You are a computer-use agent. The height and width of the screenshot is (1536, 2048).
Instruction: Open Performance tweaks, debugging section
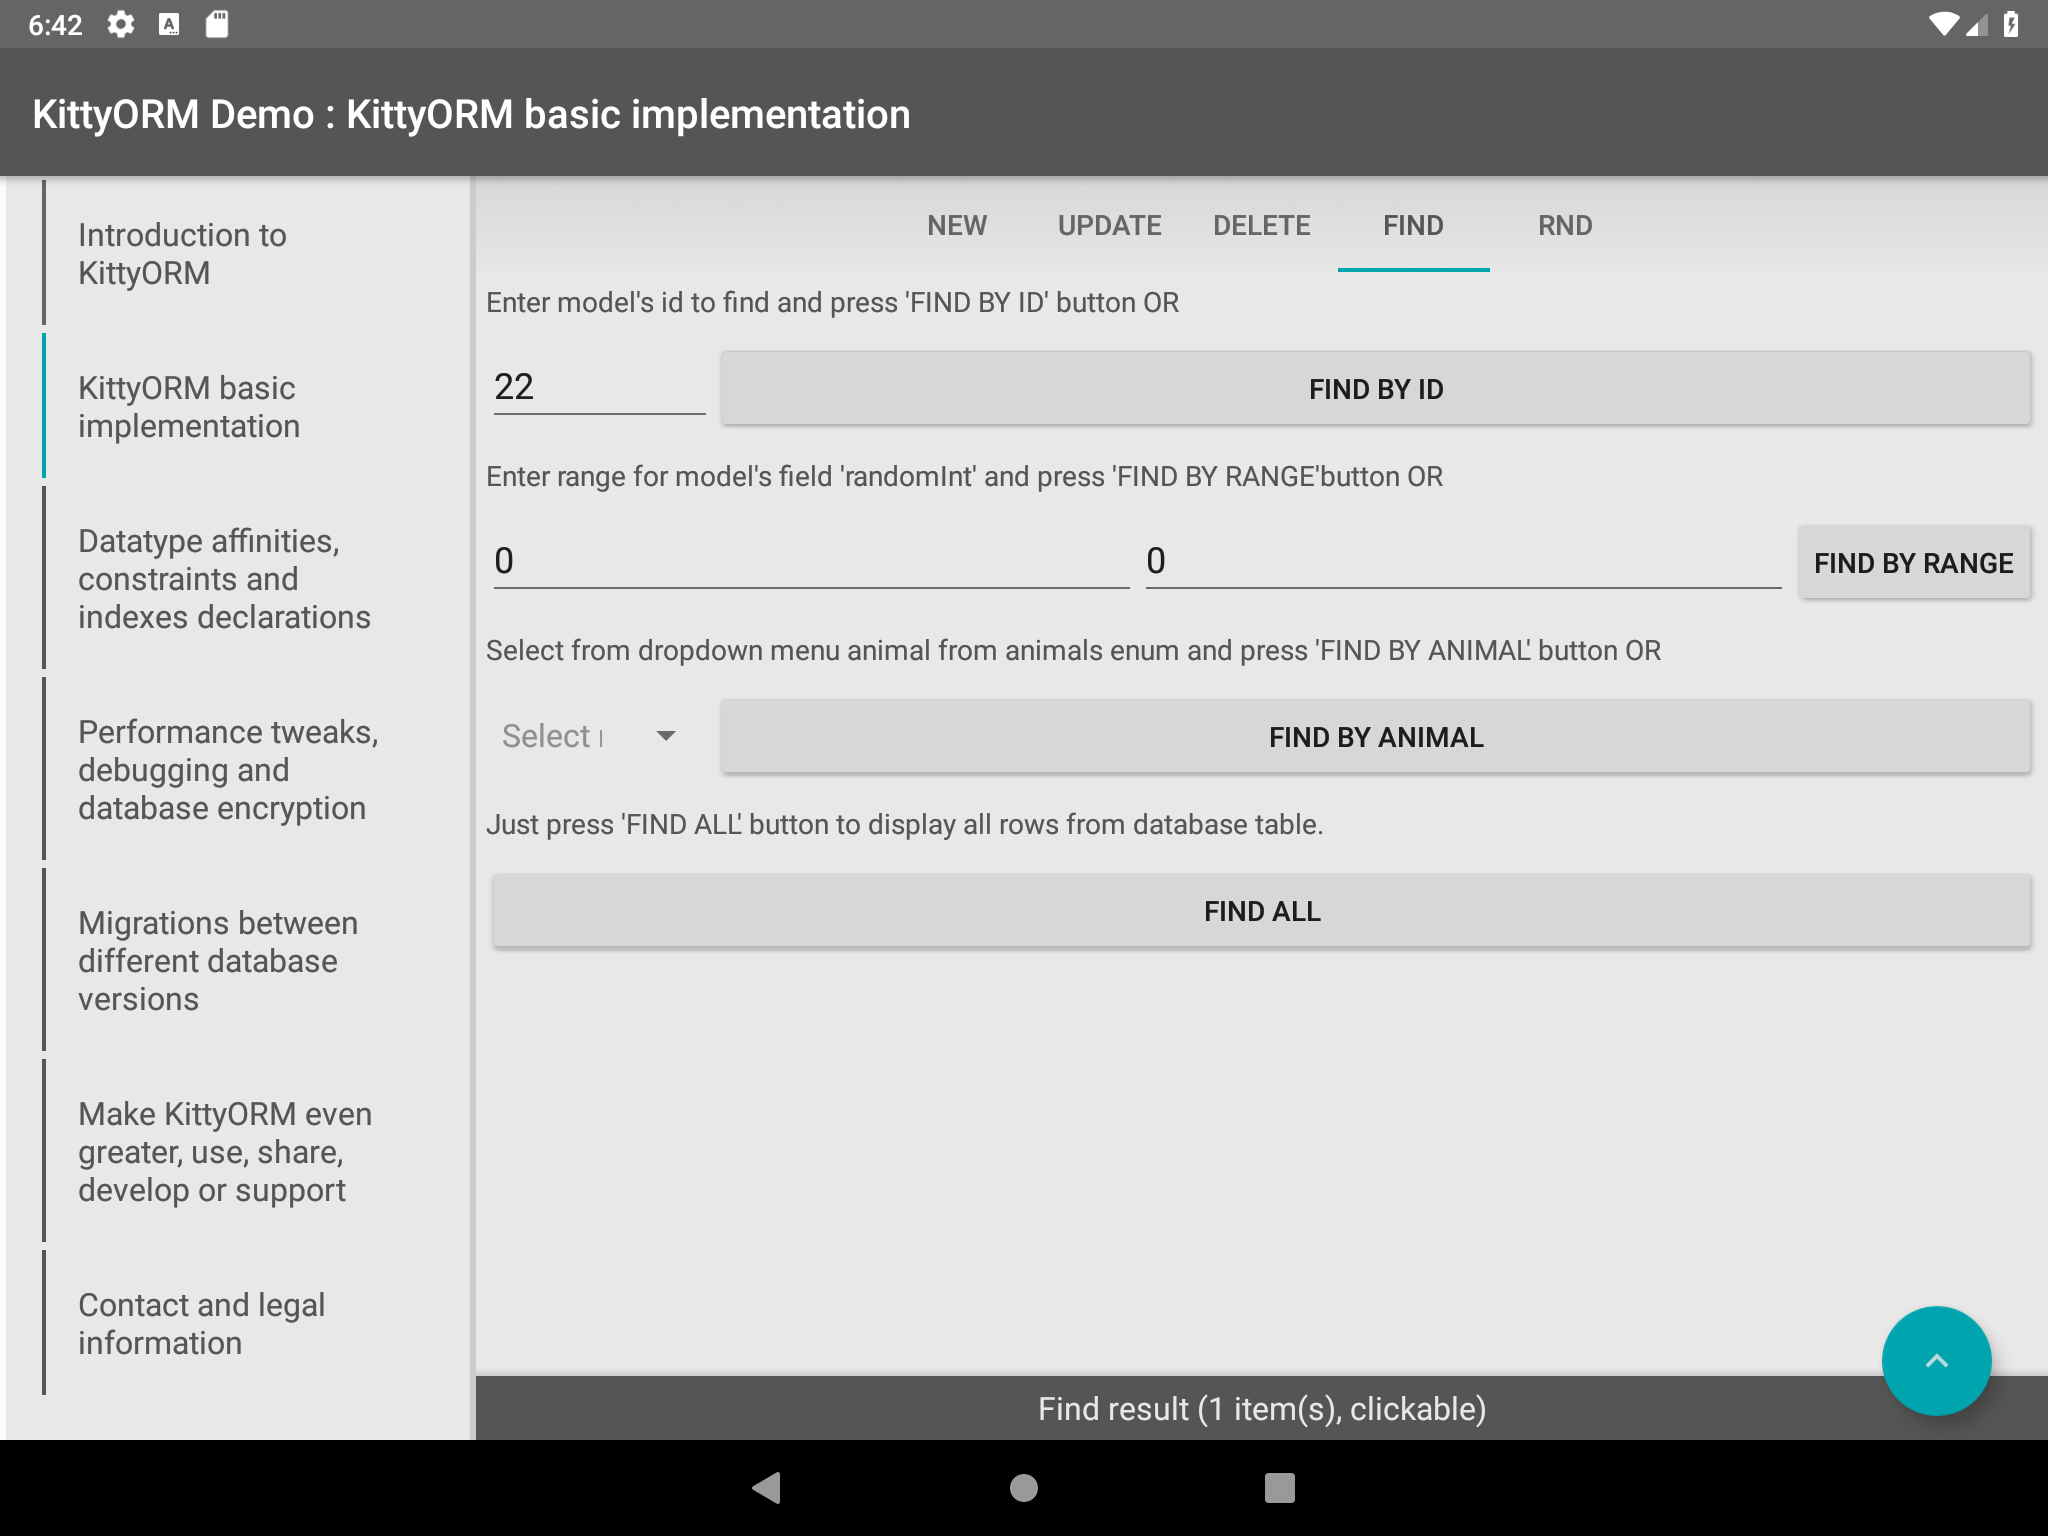(x=256, y=770)
